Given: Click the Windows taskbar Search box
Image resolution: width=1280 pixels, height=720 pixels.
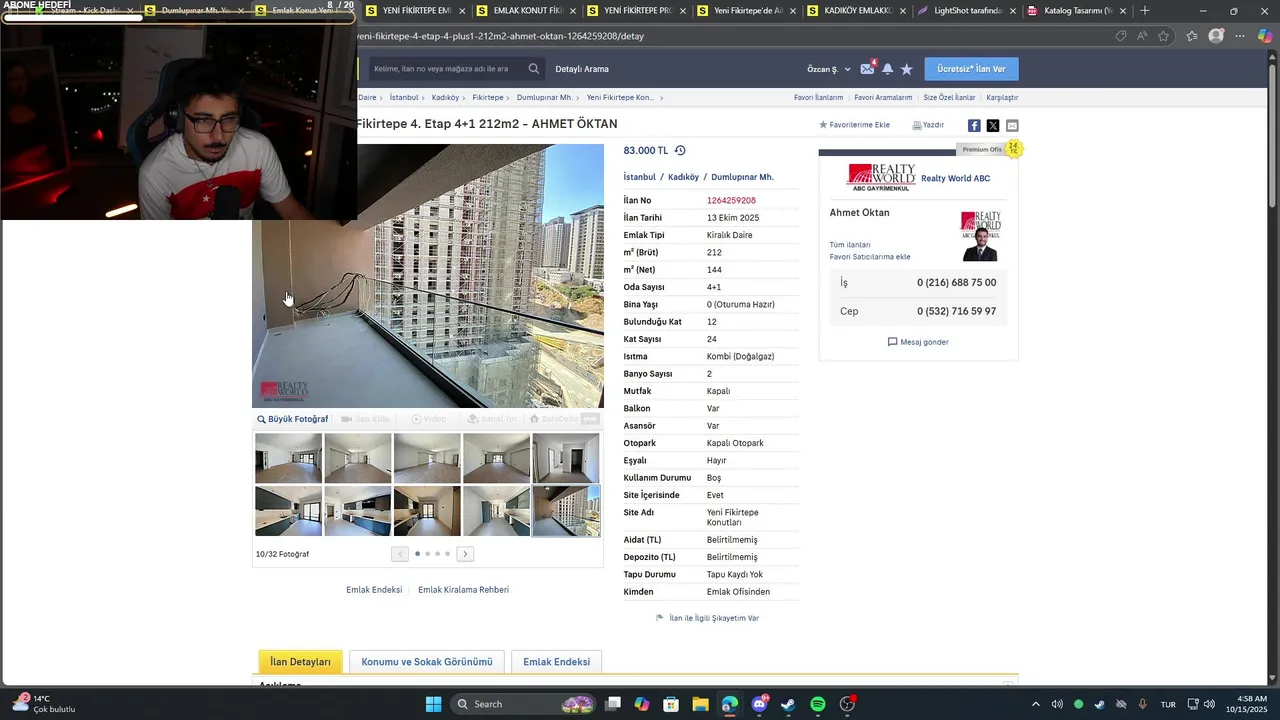Looking at the screenshot, I should point(522,704).
